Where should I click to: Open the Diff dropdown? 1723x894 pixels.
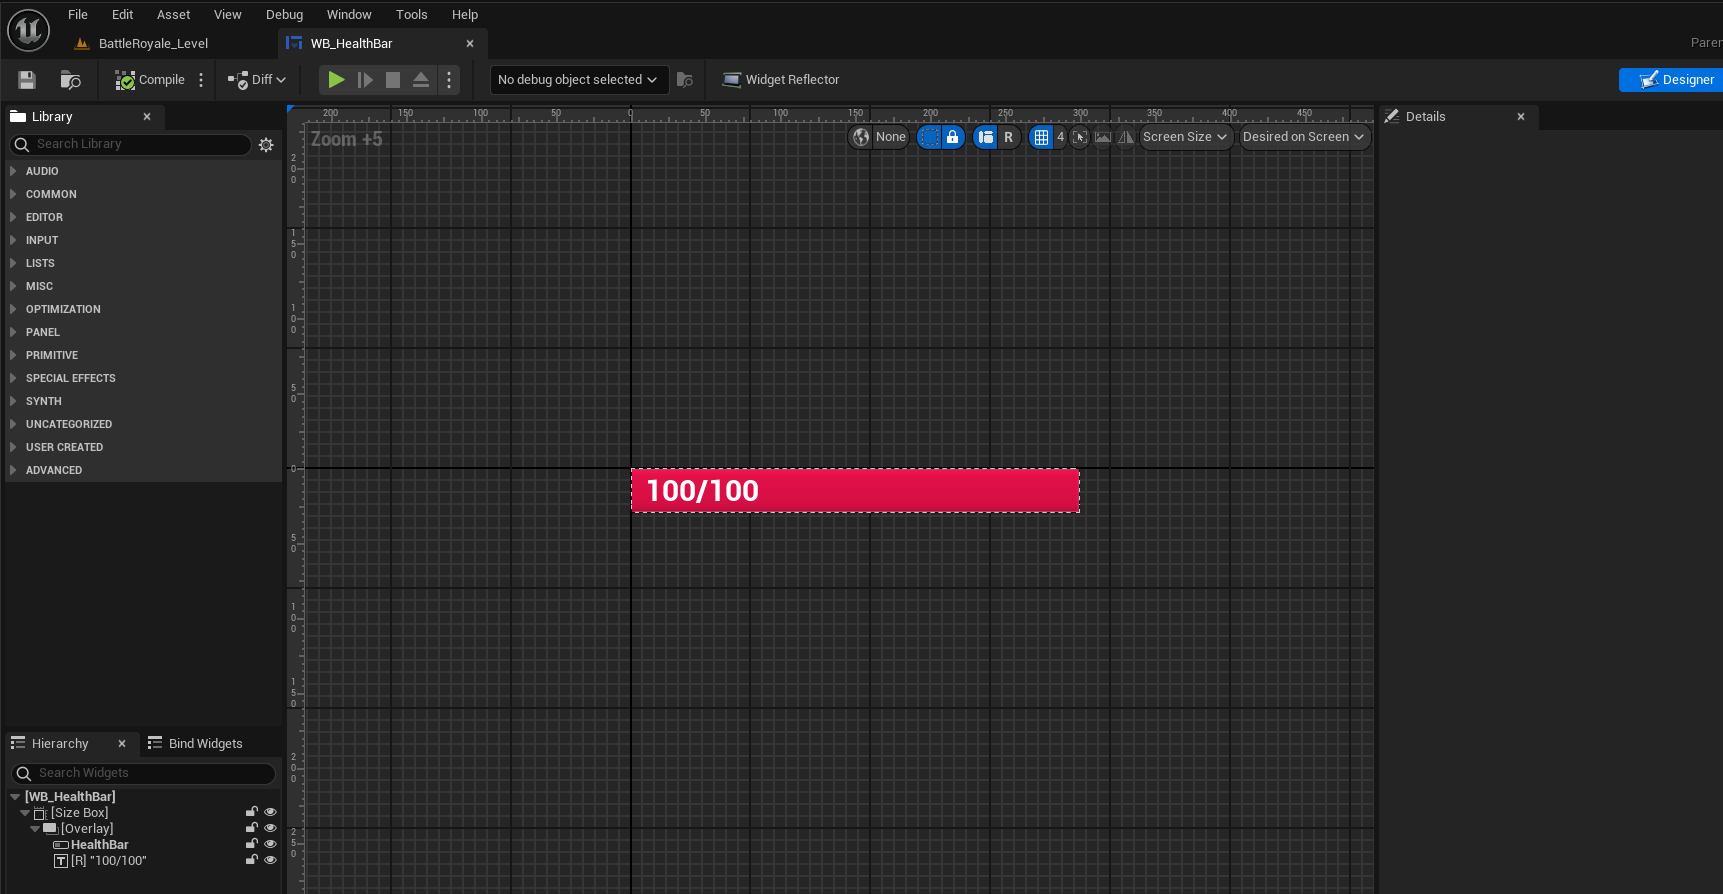(x=257, y=80)
